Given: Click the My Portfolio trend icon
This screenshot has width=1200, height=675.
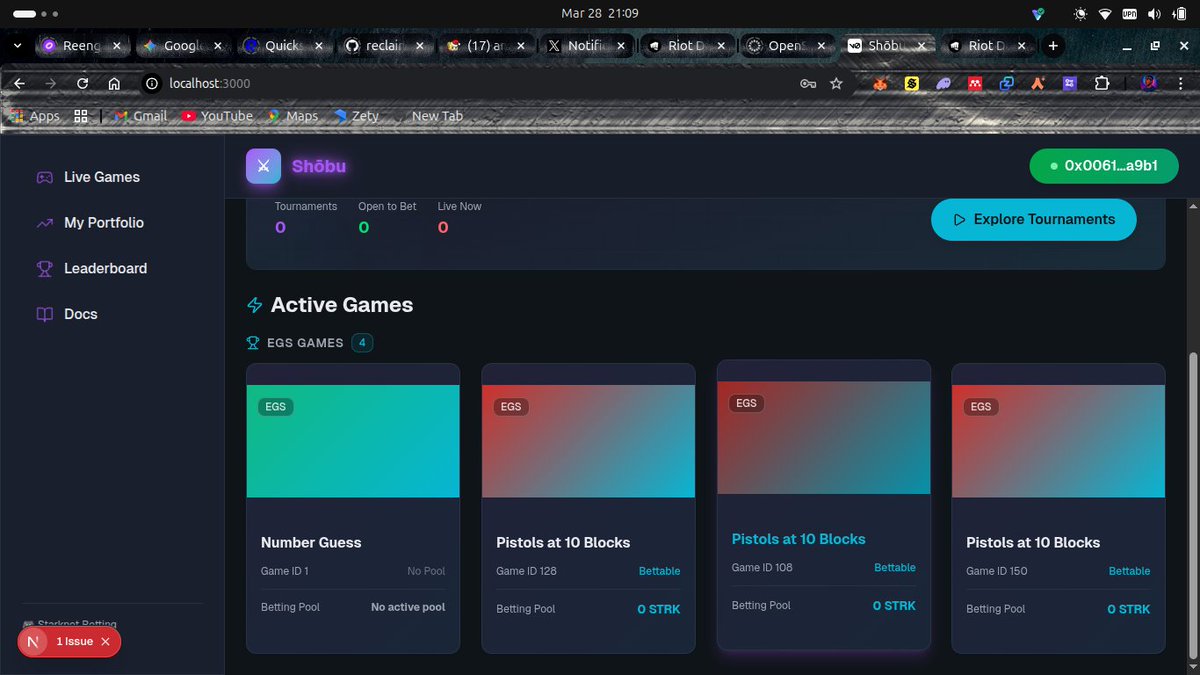Looking at the screenshot, I should (x=44, y=223).
